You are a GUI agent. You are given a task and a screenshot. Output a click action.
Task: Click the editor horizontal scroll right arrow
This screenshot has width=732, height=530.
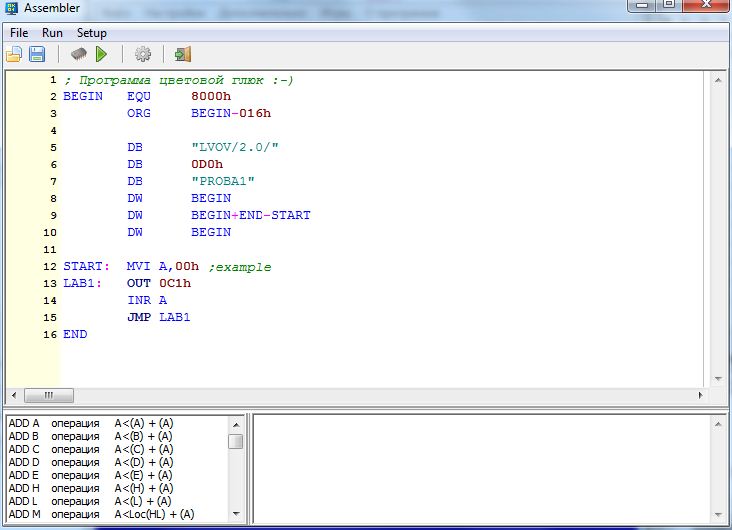(702, 394)
